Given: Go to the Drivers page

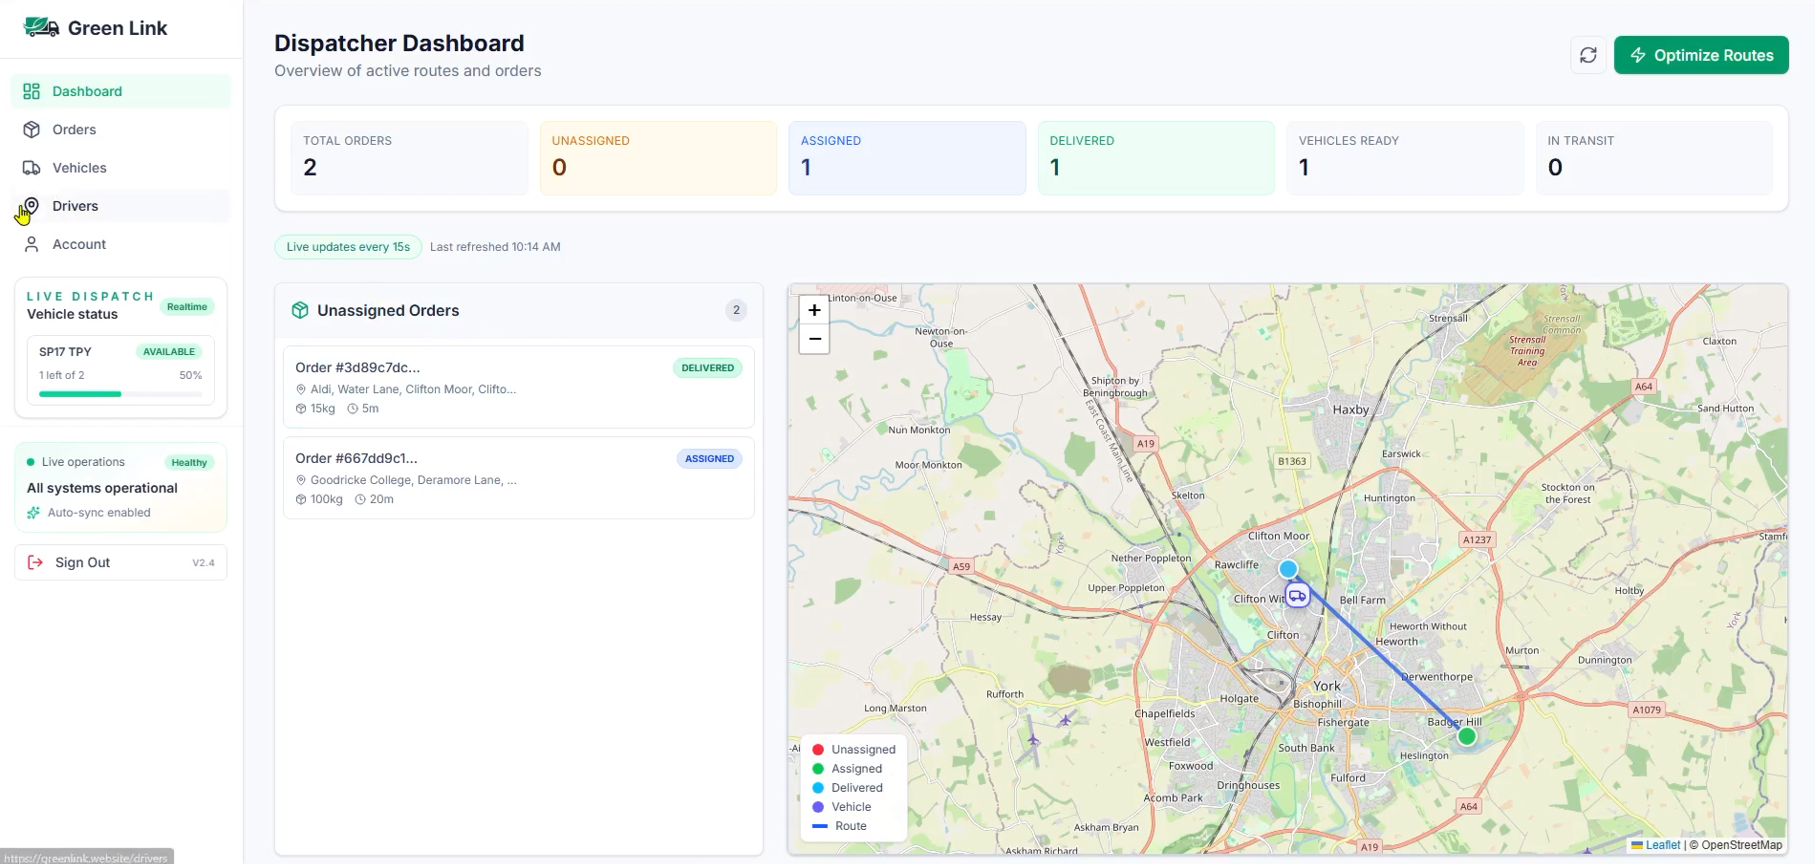Looking at the screenshot, I should click(x=75, y=206).
